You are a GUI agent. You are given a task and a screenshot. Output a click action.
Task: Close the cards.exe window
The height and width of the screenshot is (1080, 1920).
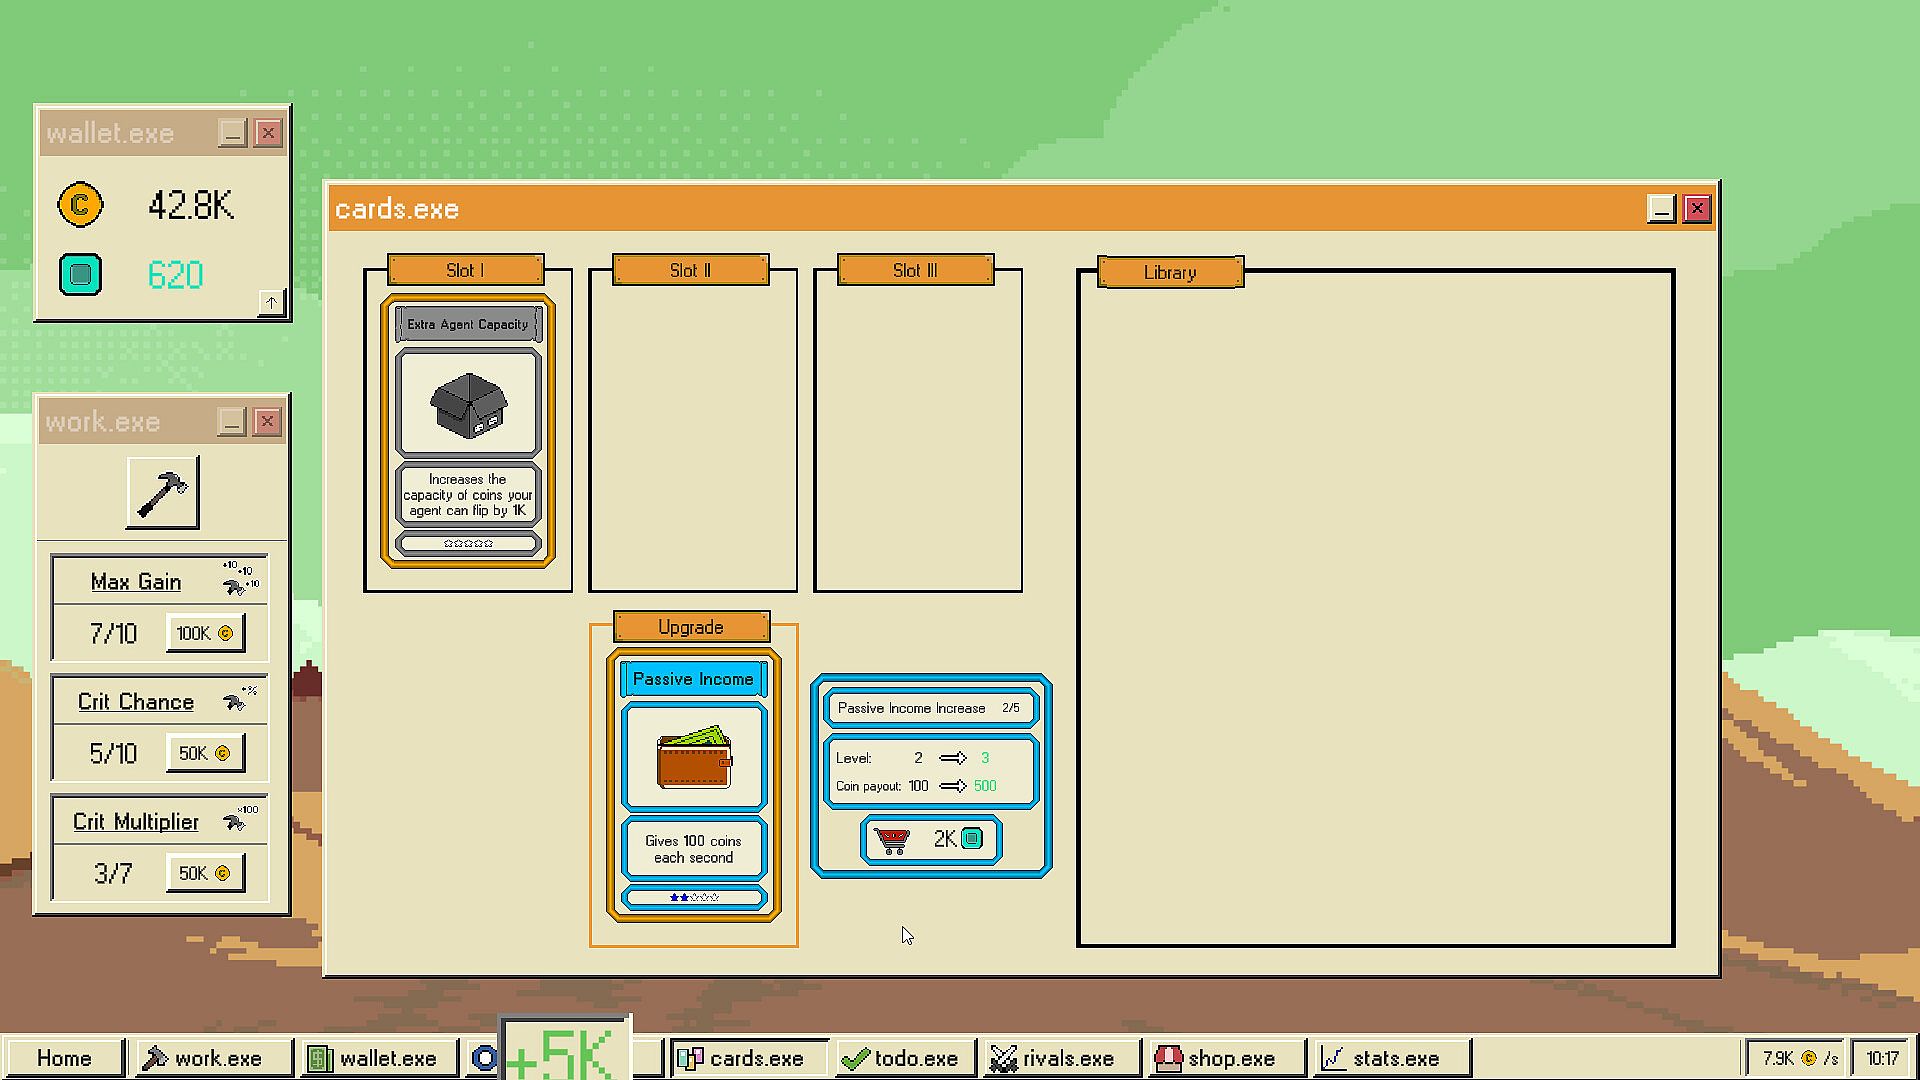click(x=1697, y=209)
